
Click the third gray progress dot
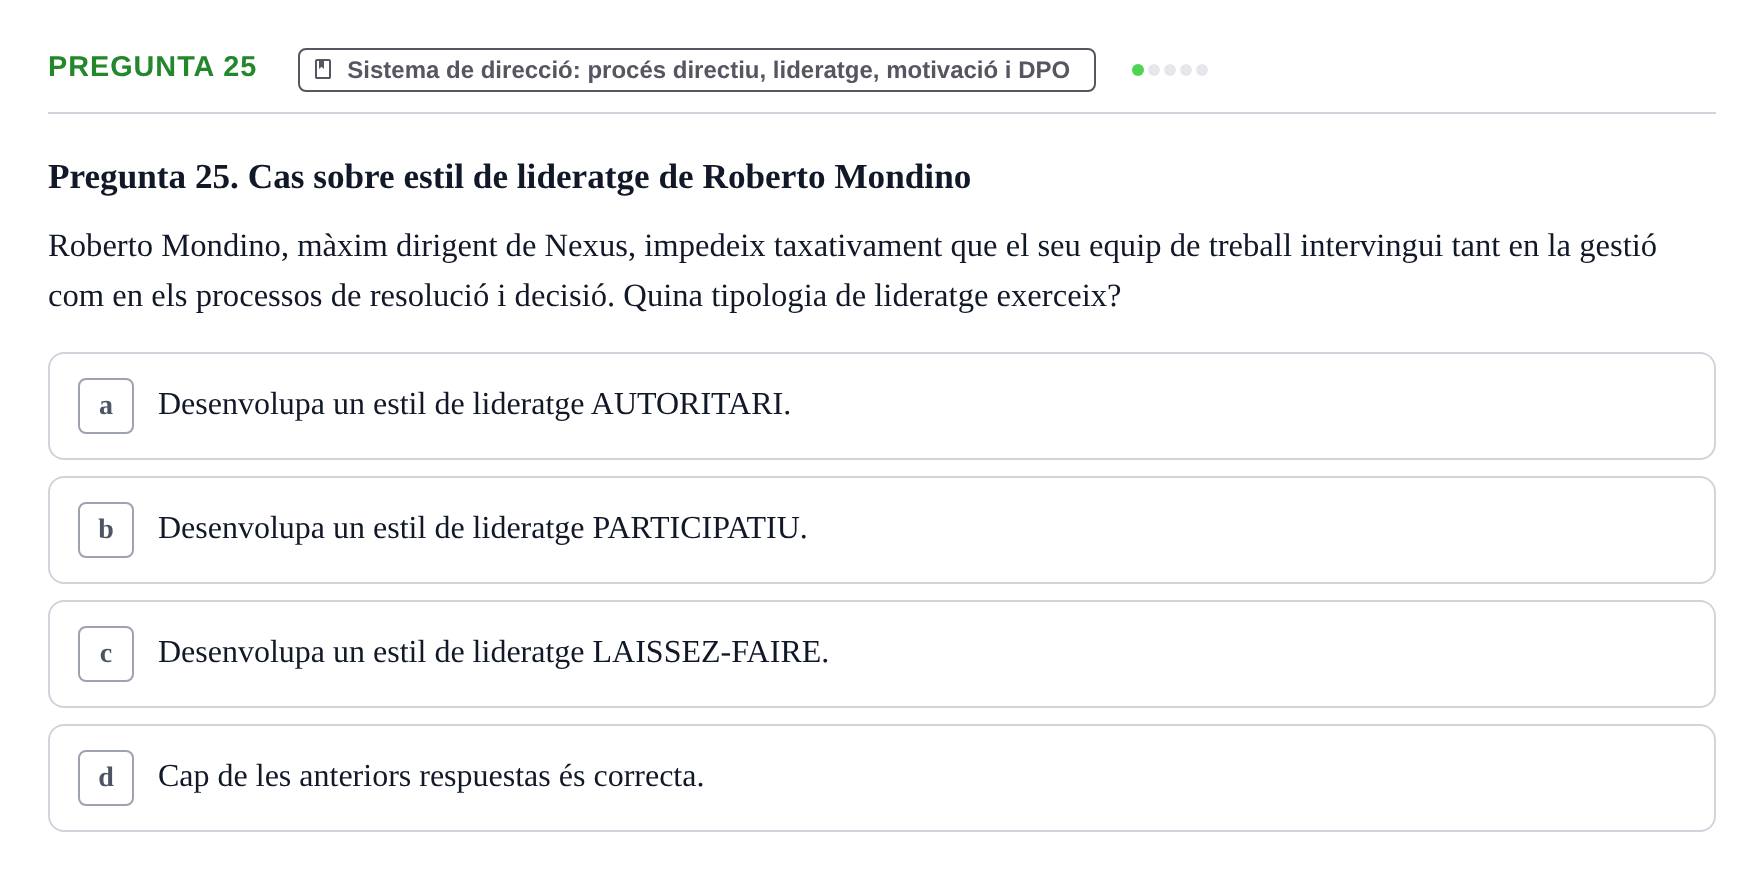[x=1170, y=70]
